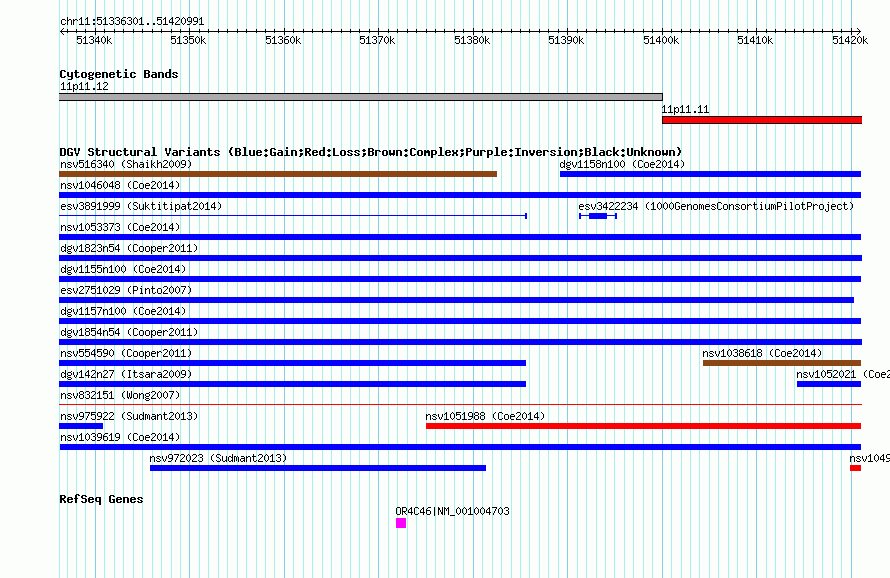Select the brown nsv1038618 complex bar
Screen dimensions: 890x578
(782, 363)
